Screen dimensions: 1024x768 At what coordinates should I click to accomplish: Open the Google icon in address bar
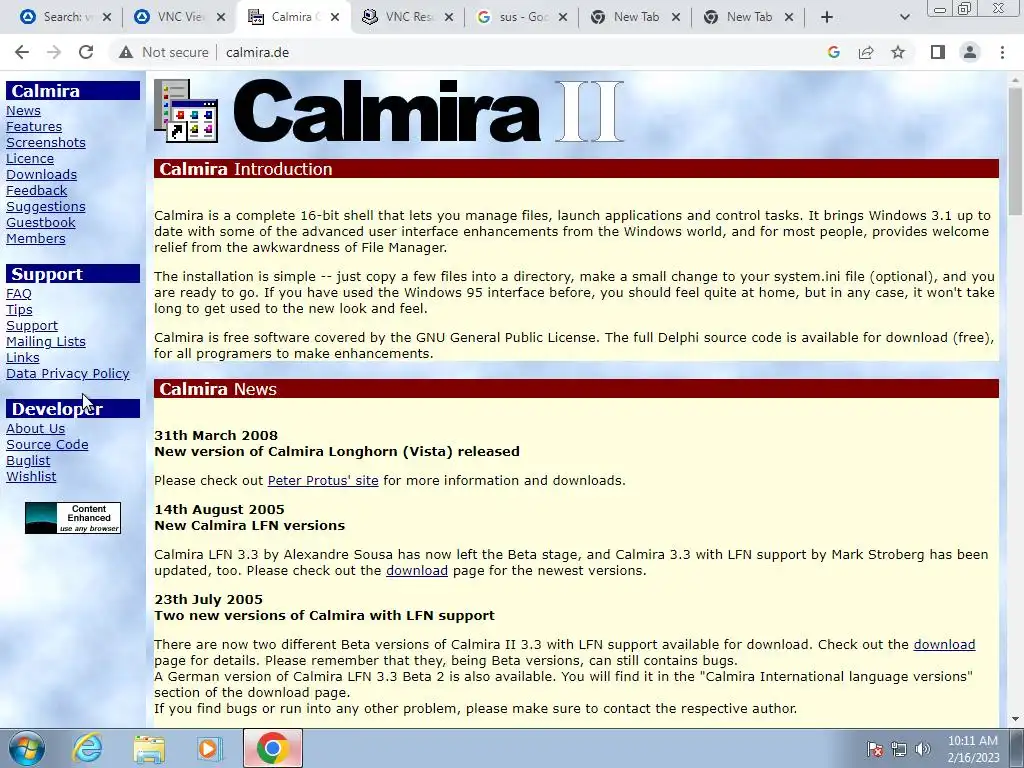[x=833, y=52]
